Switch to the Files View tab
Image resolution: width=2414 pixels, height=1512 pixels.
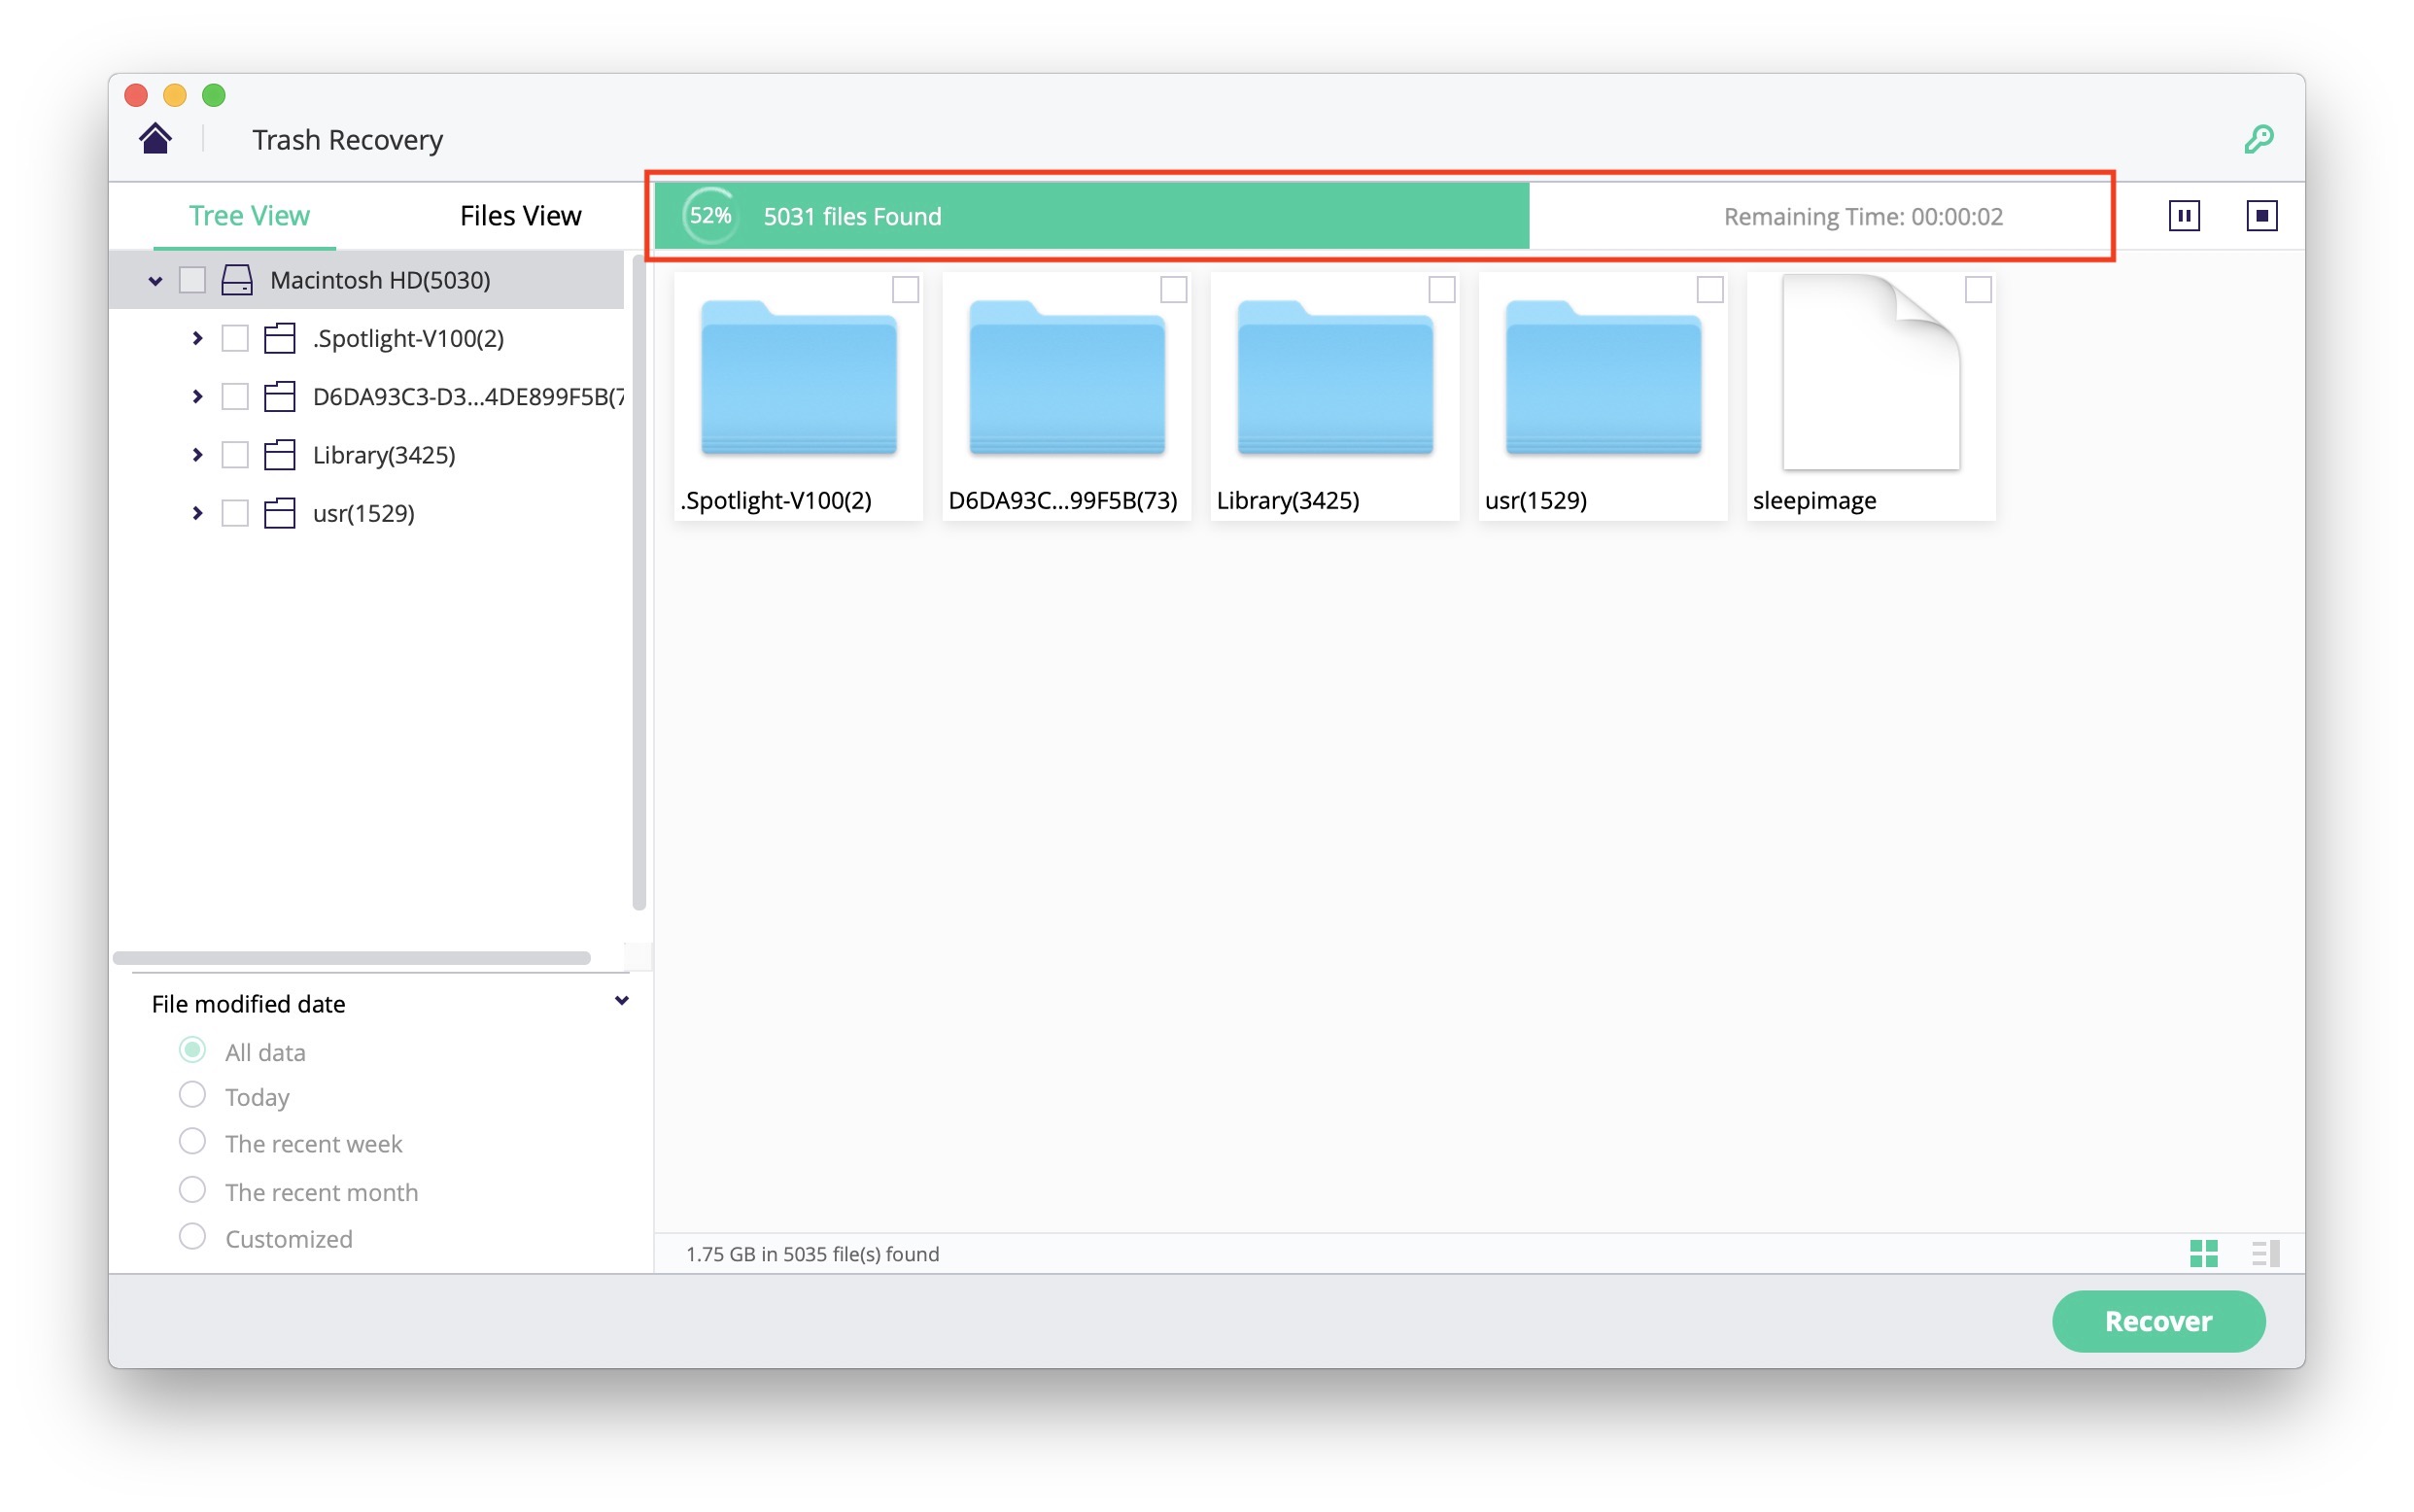pyautogui.click(x=520, y=216)
